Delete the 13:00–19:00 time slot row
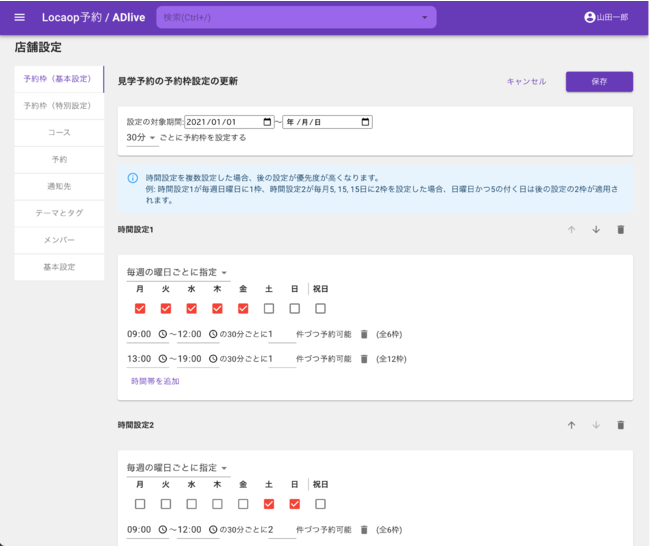The image size is (650, 546). (364, 359)
